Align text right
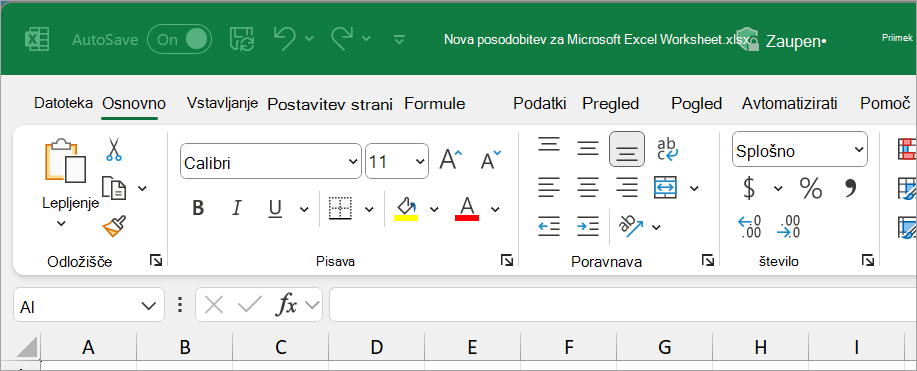The image size is (917, 371). 627,188
